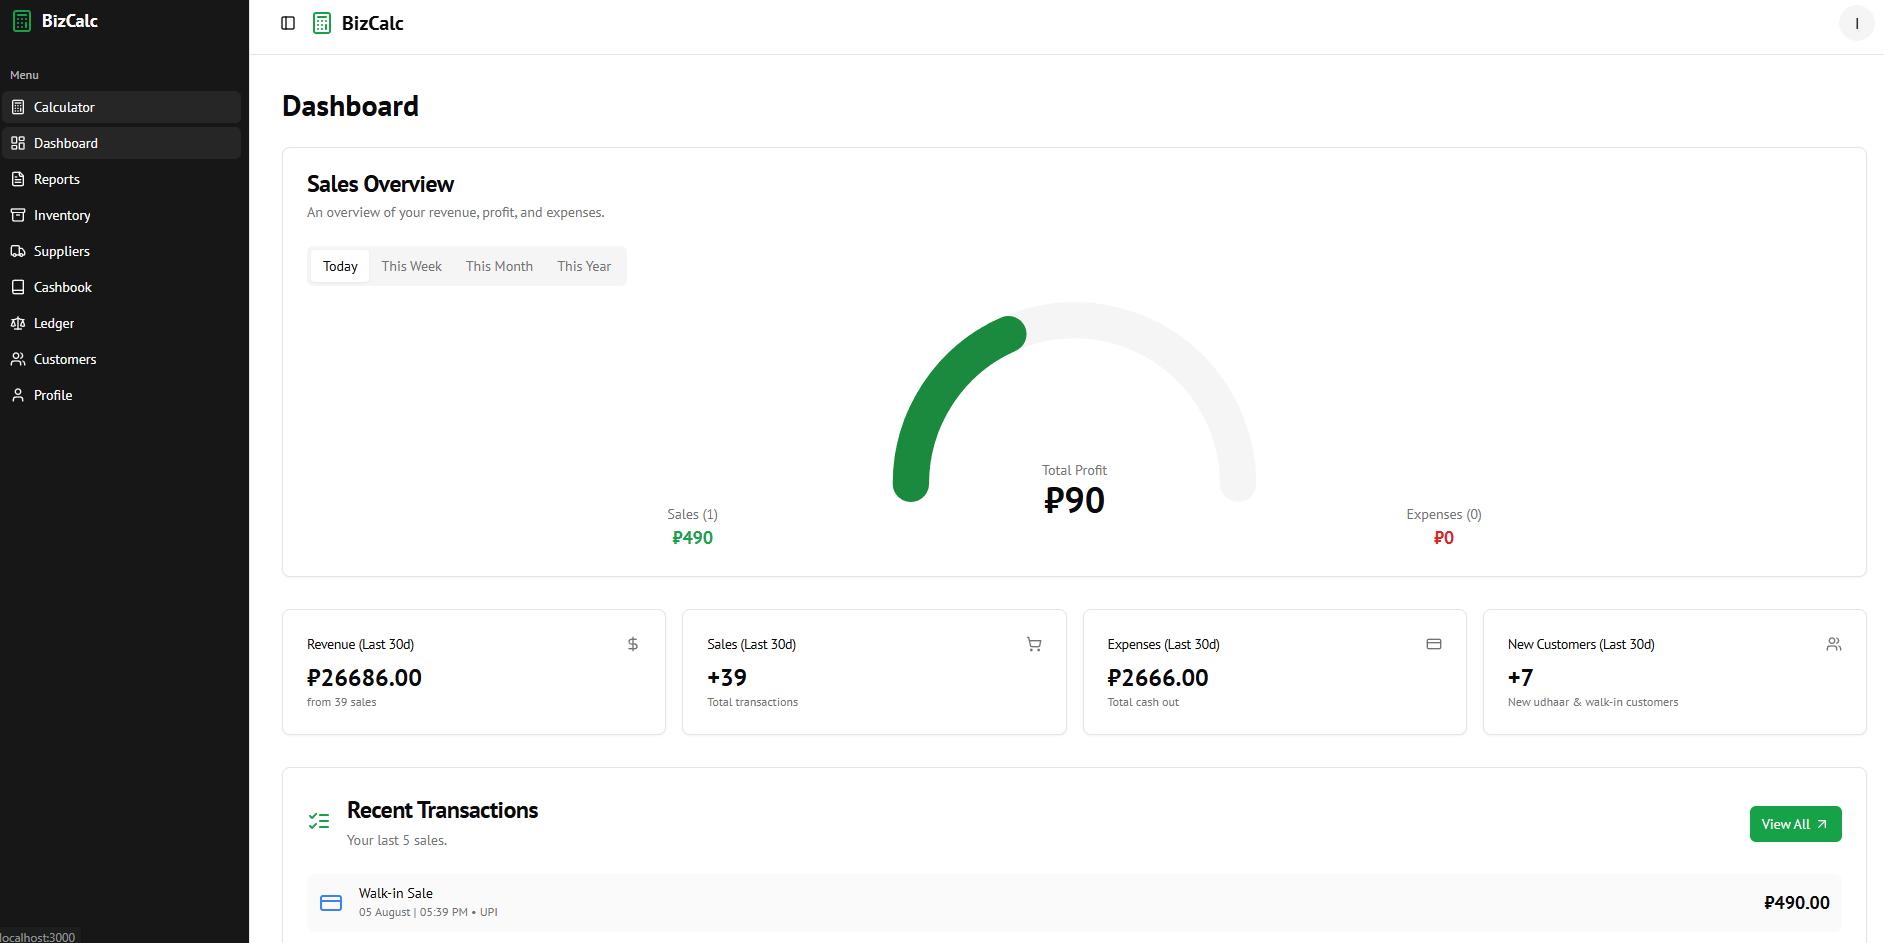Select the This Month tab
Viewport: 1884px width, 943px height.
point(499,266)
